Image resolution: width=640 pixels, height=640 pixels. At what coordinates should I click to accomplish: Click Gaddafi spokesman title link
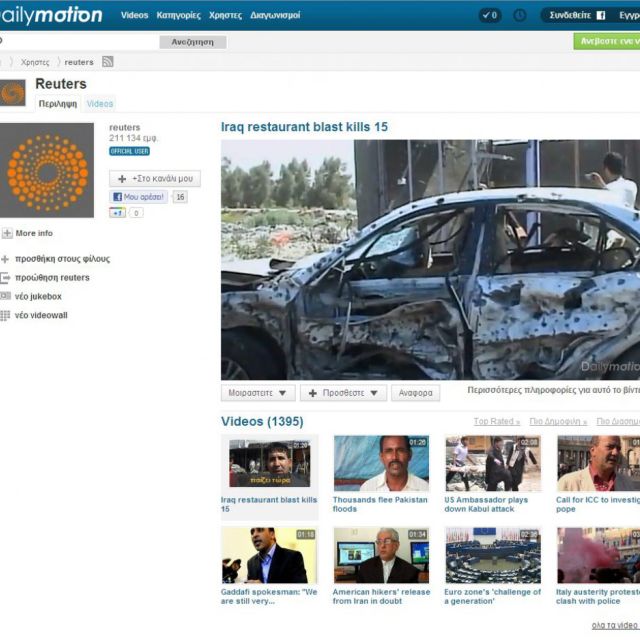(x=269, y=596)
